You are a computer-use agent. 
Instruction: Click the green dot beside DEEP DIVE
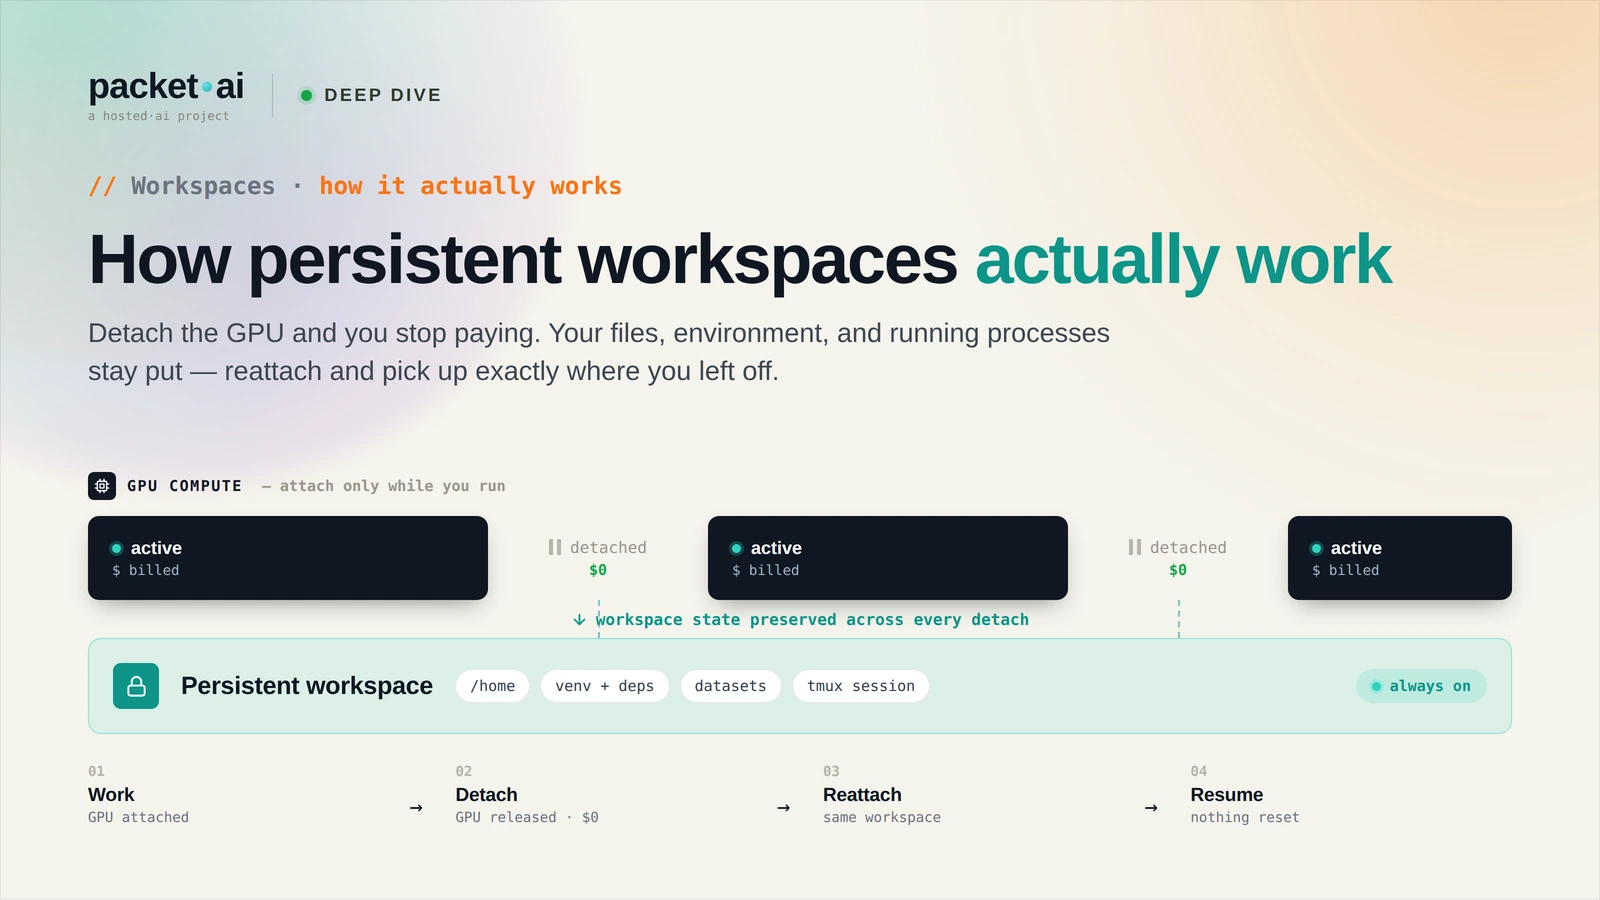[x=307, y=95]
